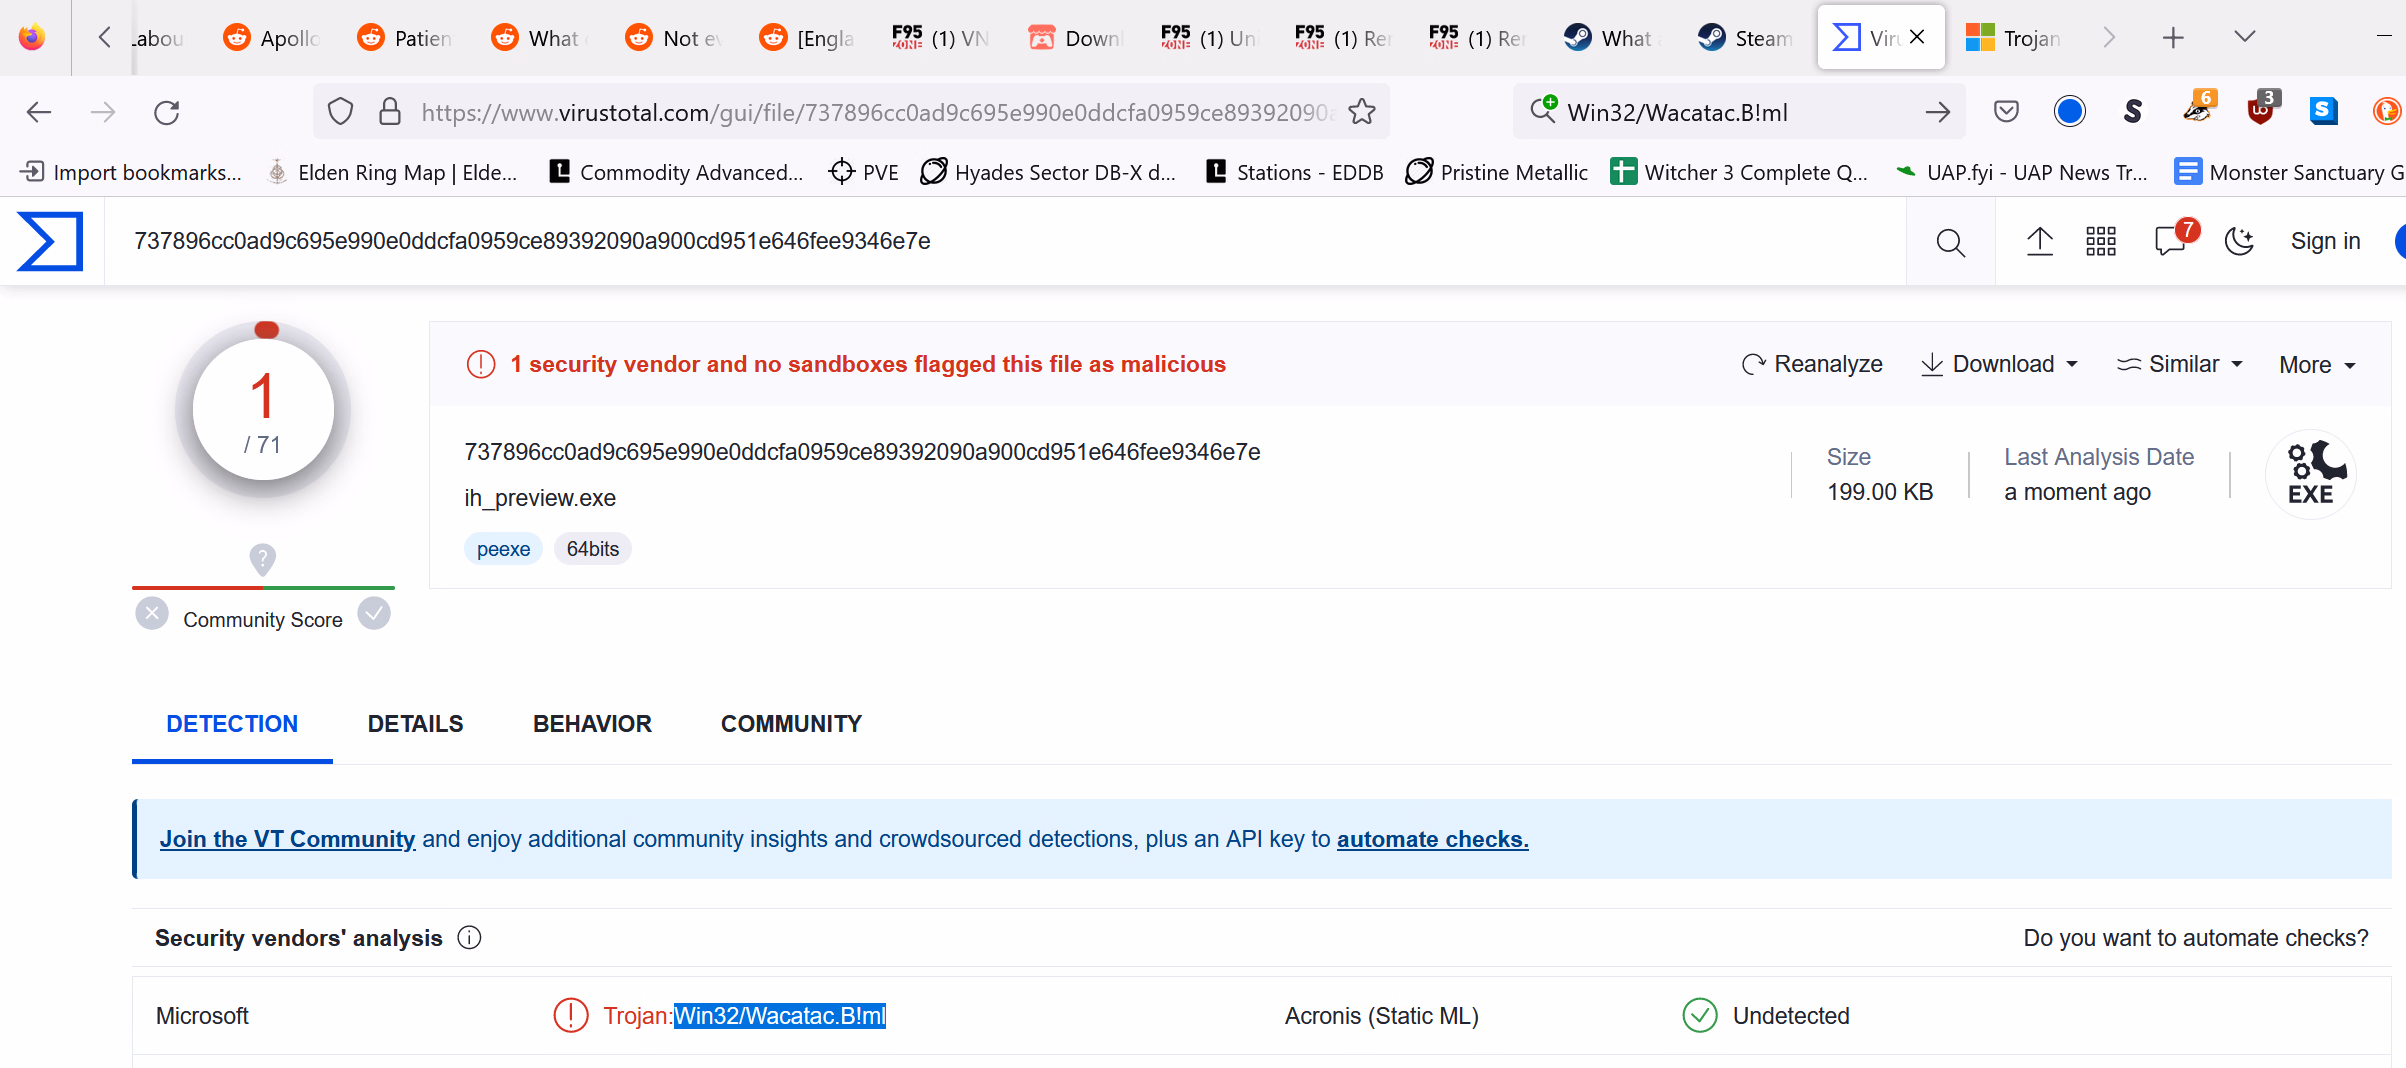Vote harmless with community score check icon
This screenshot has height=1068, width=2406.
[374, 613]
